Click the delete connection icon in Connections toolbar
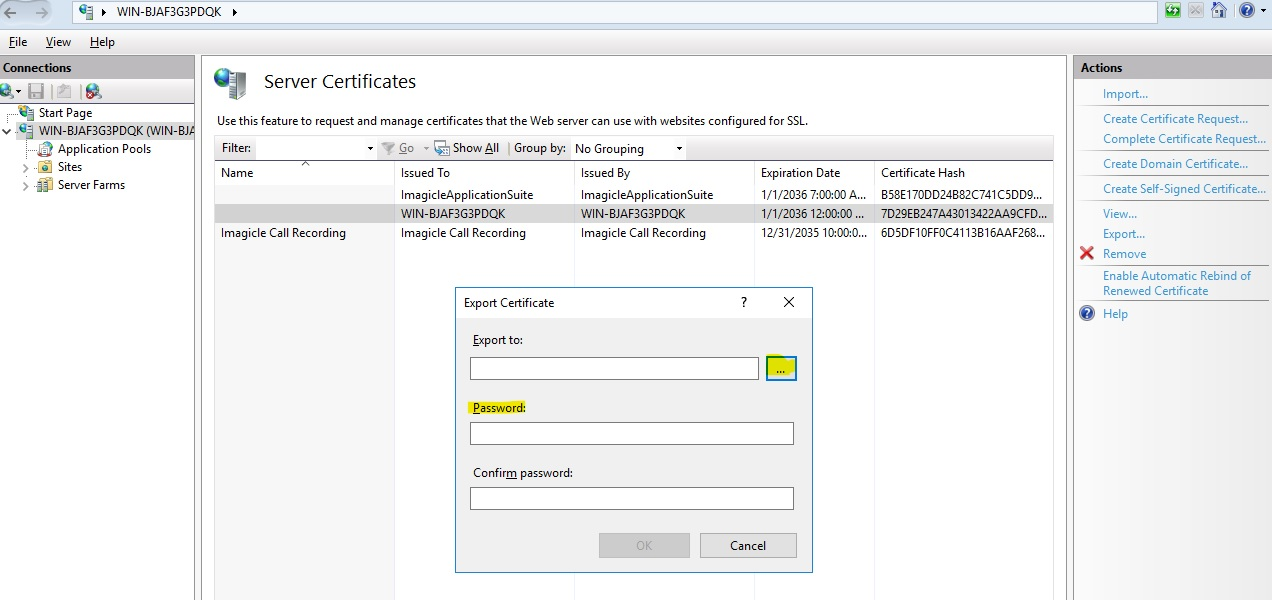 [x=93, y=91]
